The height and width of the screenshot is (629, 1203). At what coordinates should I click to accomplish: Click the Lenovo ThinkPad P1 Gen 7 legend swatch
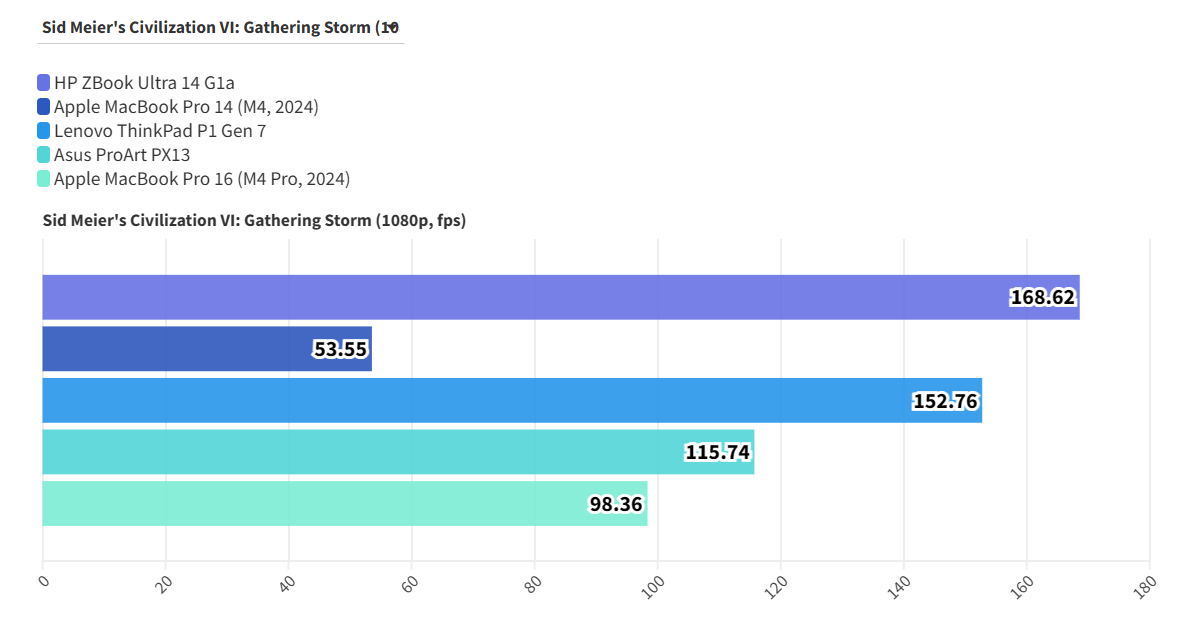43,131
